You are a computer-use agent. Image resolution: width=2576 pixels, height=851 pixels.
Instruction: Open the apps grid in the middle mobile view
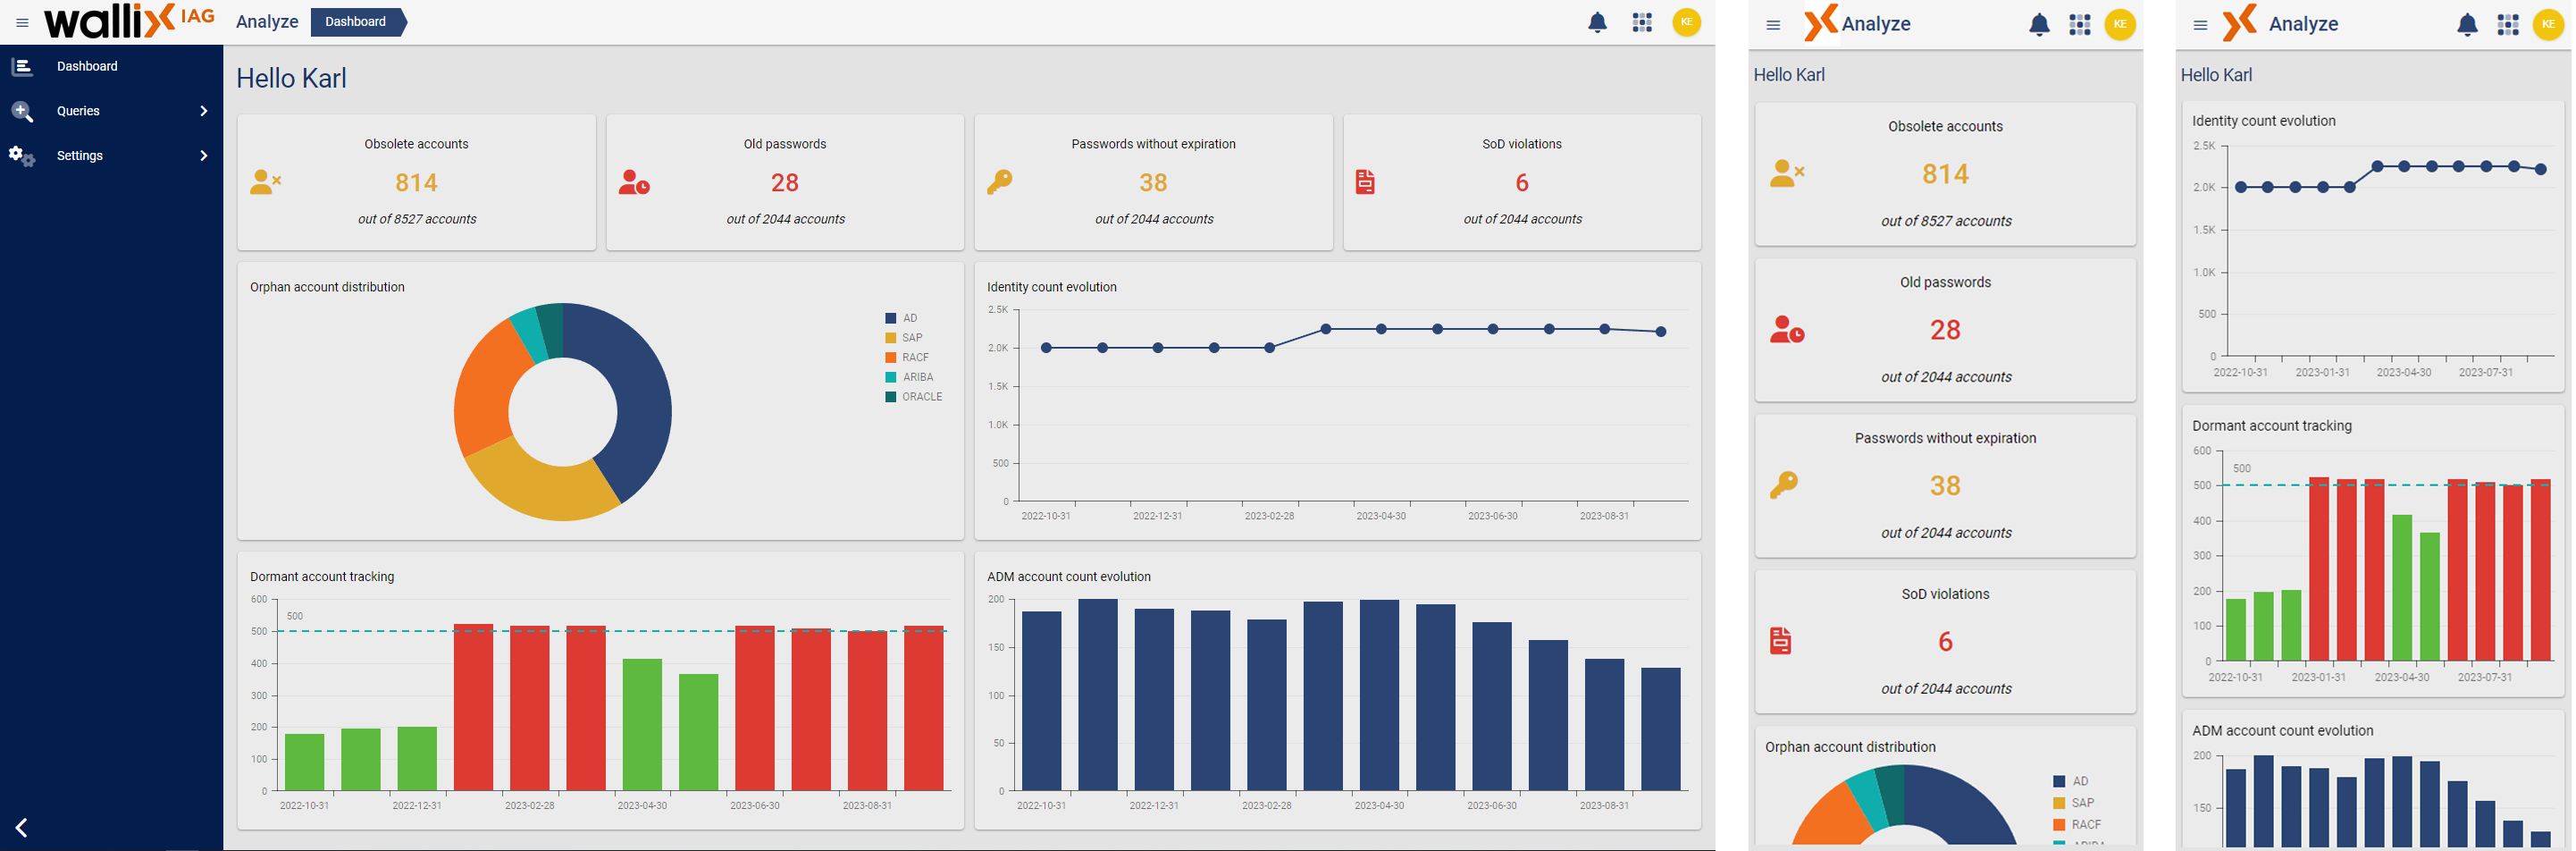[2080, 25]
